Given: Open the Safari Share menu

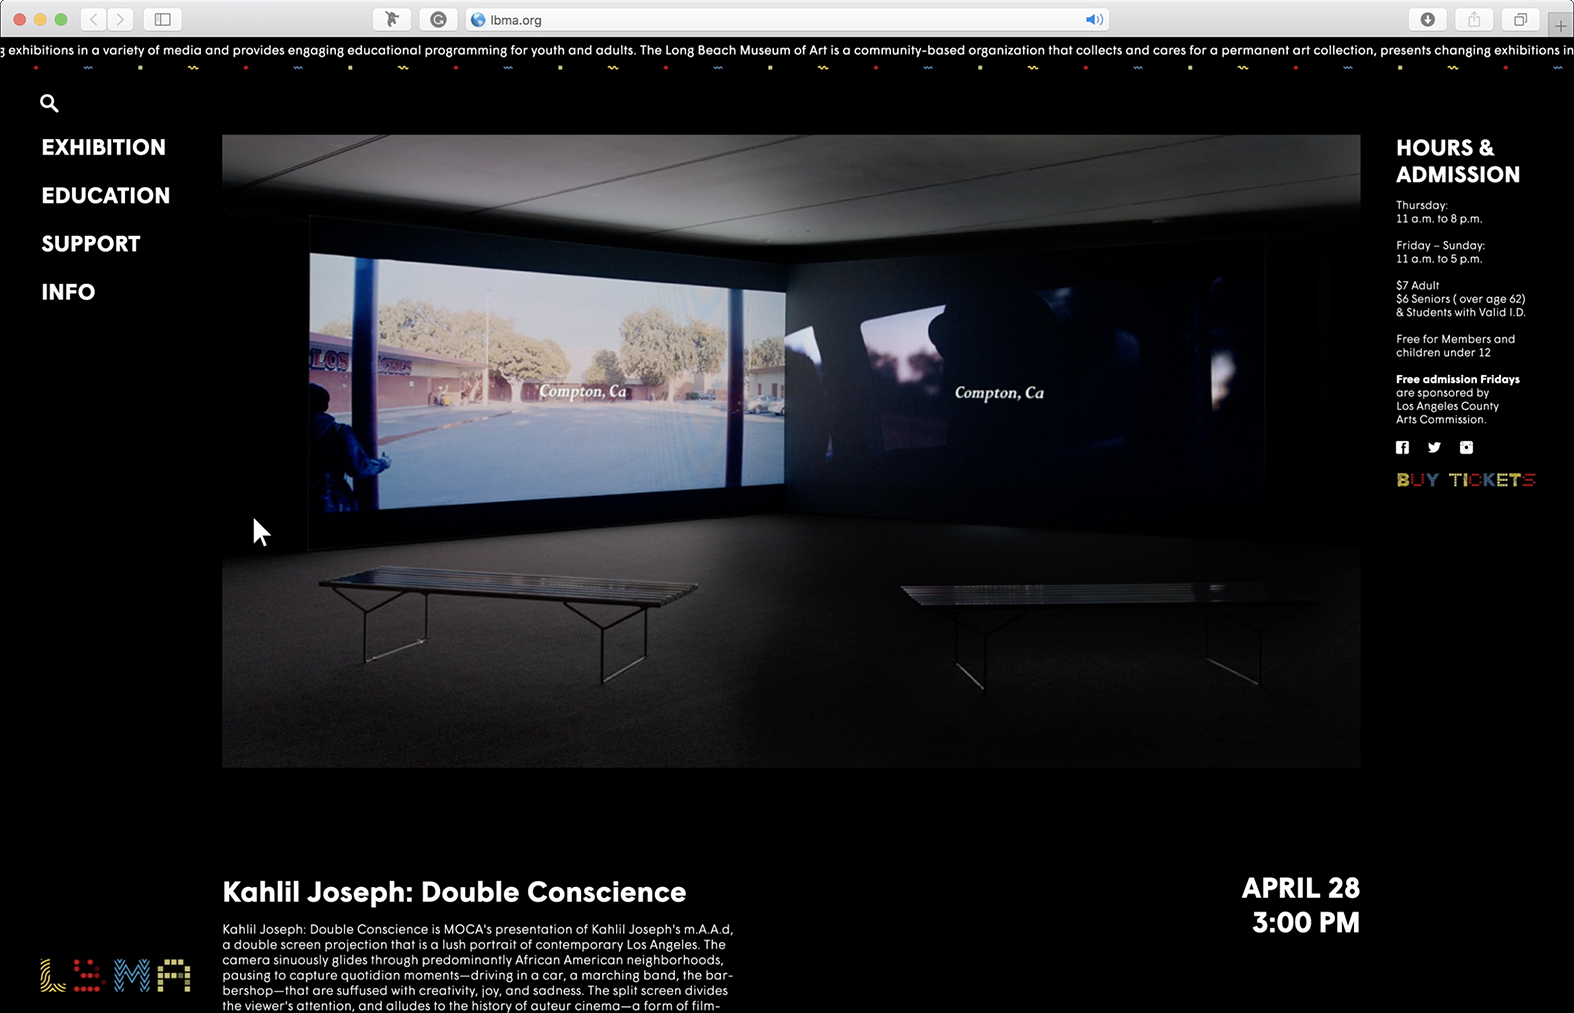Looking at the screenshot, I should click(x=1474, y=19).
